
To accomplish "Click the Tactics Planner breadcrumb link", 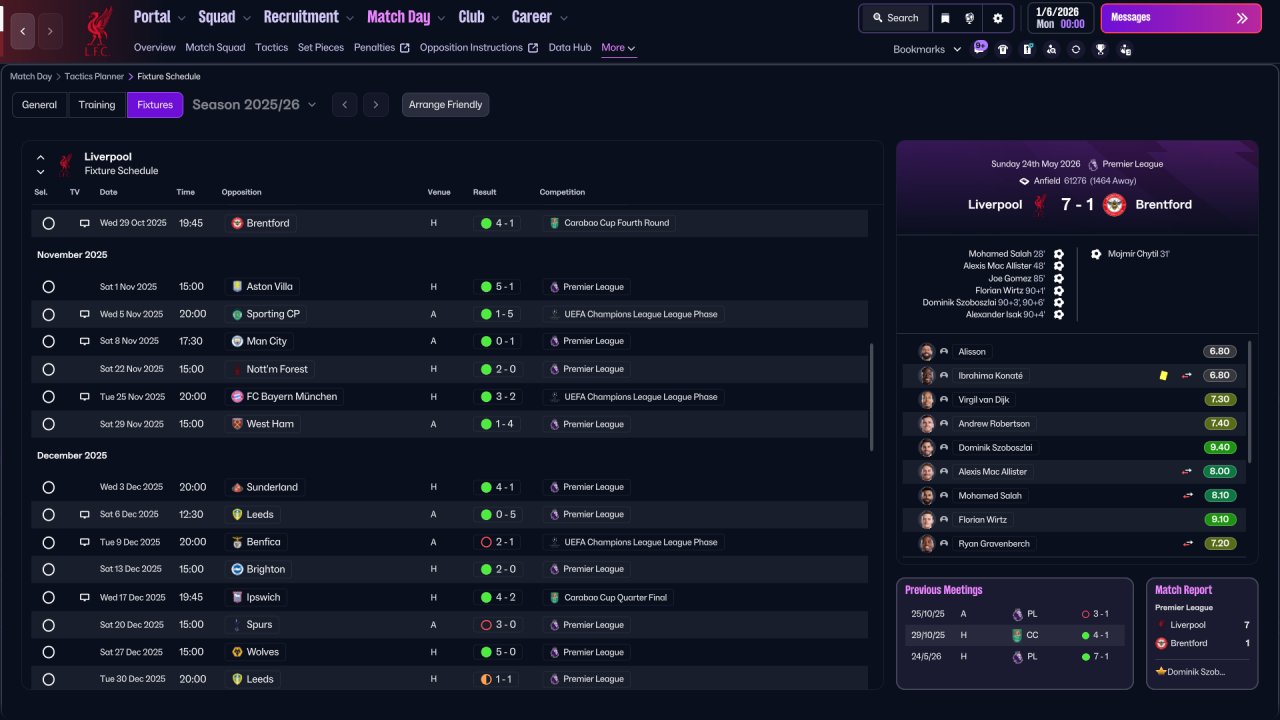I will (x=95, y=76).
